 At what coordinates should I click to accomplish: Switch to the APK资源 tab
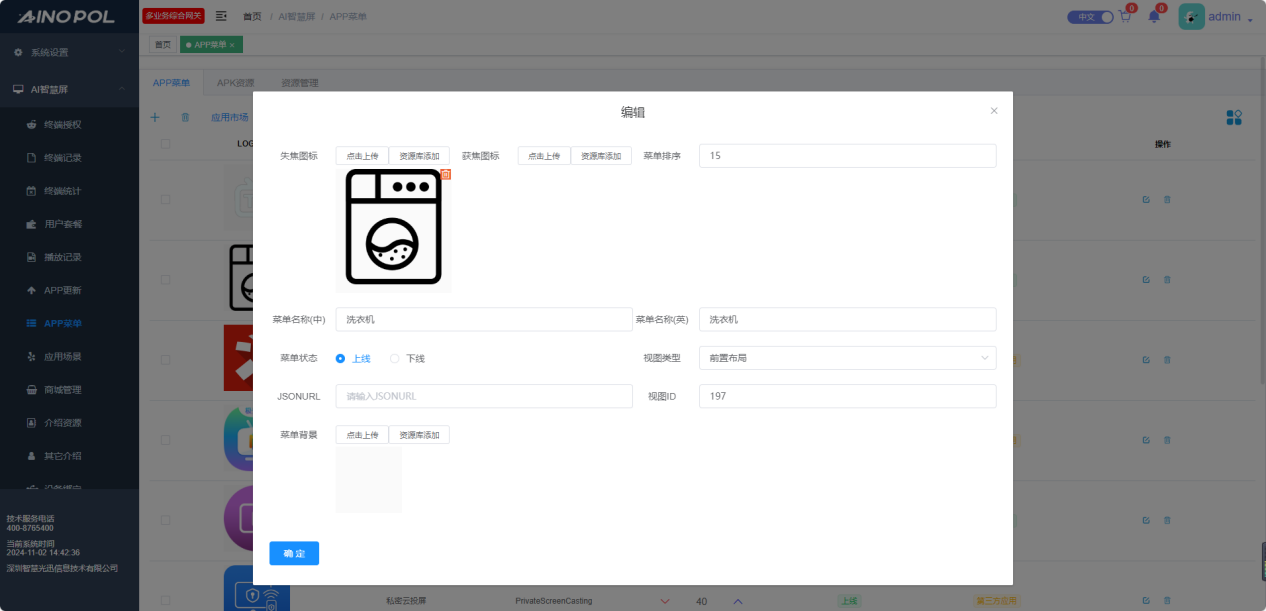pyautogui.click(x=235, y=83)
